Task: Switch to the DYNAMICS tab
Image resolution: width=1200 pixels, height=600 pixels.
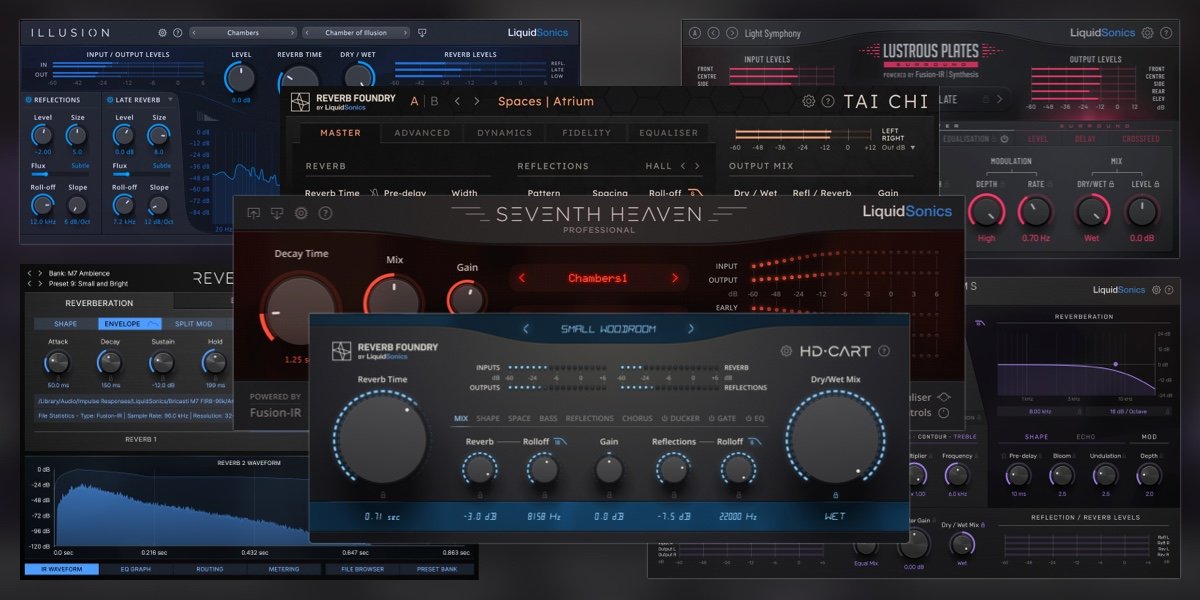Action: coord(503,132)
